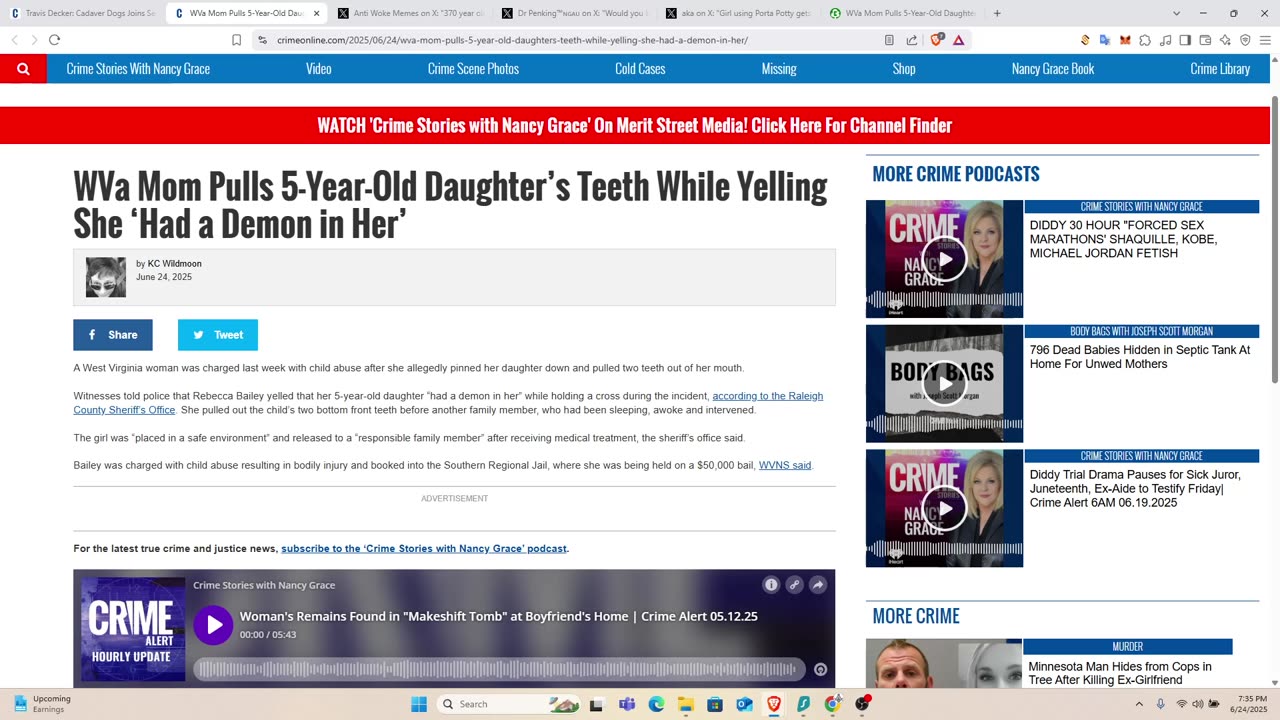Share the article on Facebook
The height and width of the screenshot is (720, 1280).
(113, 335)
